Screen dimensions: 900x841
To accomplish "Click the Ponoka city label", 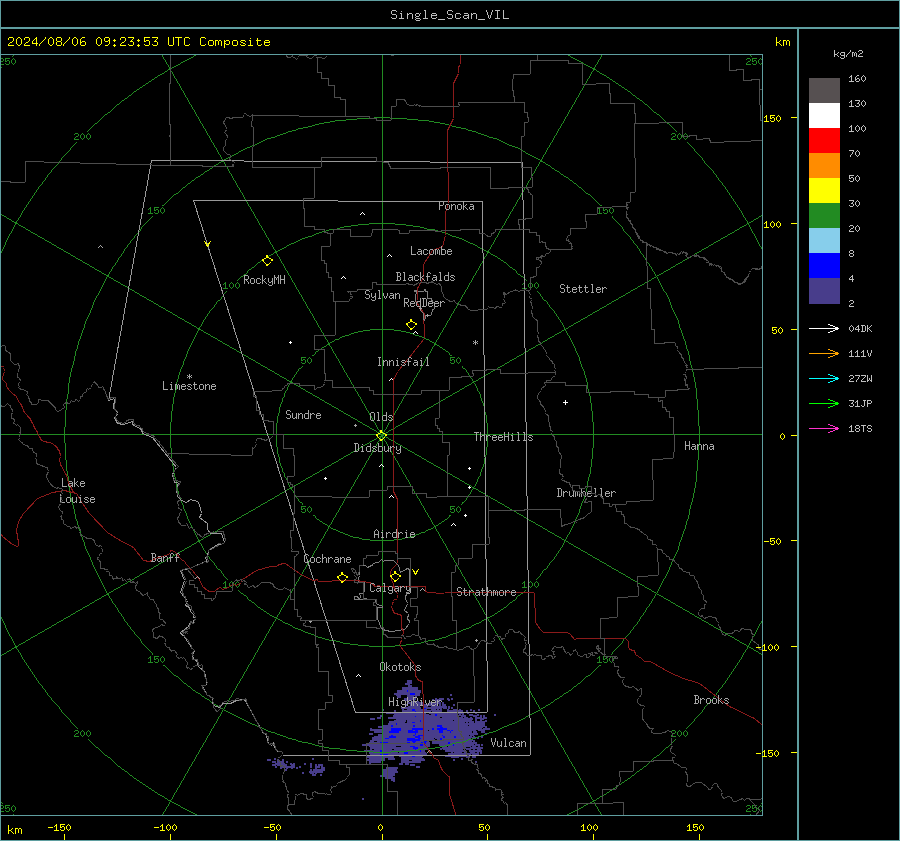I will click(x=456, y=206).
